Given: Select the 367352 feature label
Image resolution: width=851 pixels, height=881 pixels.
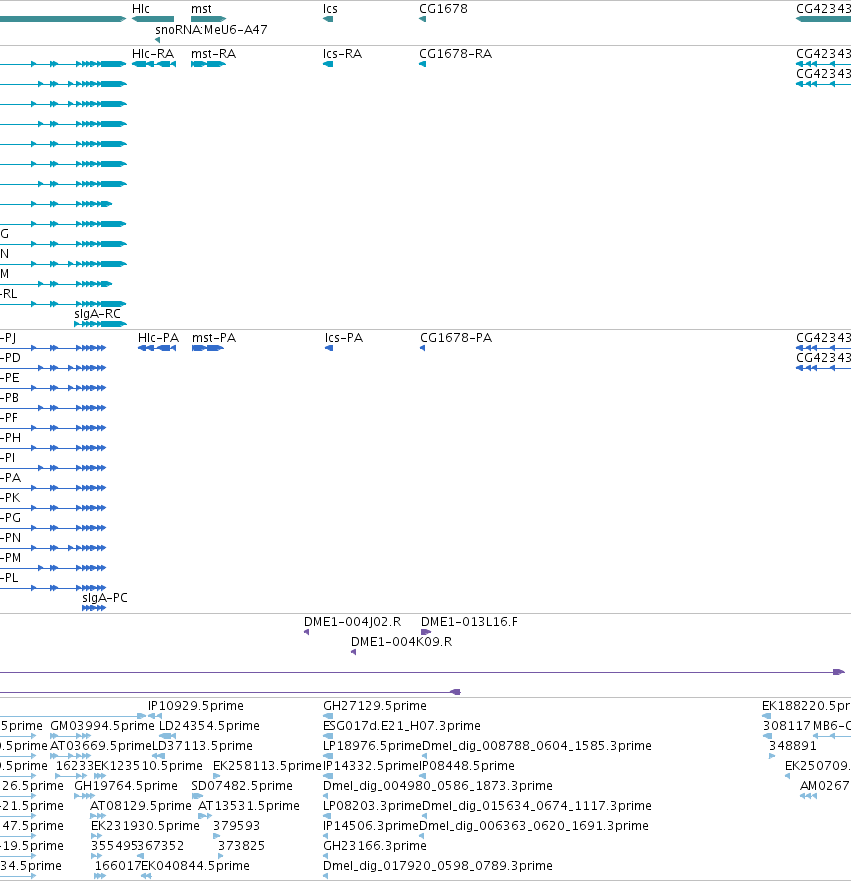Looking at the screenshot, I should click(x=161, y=846).
